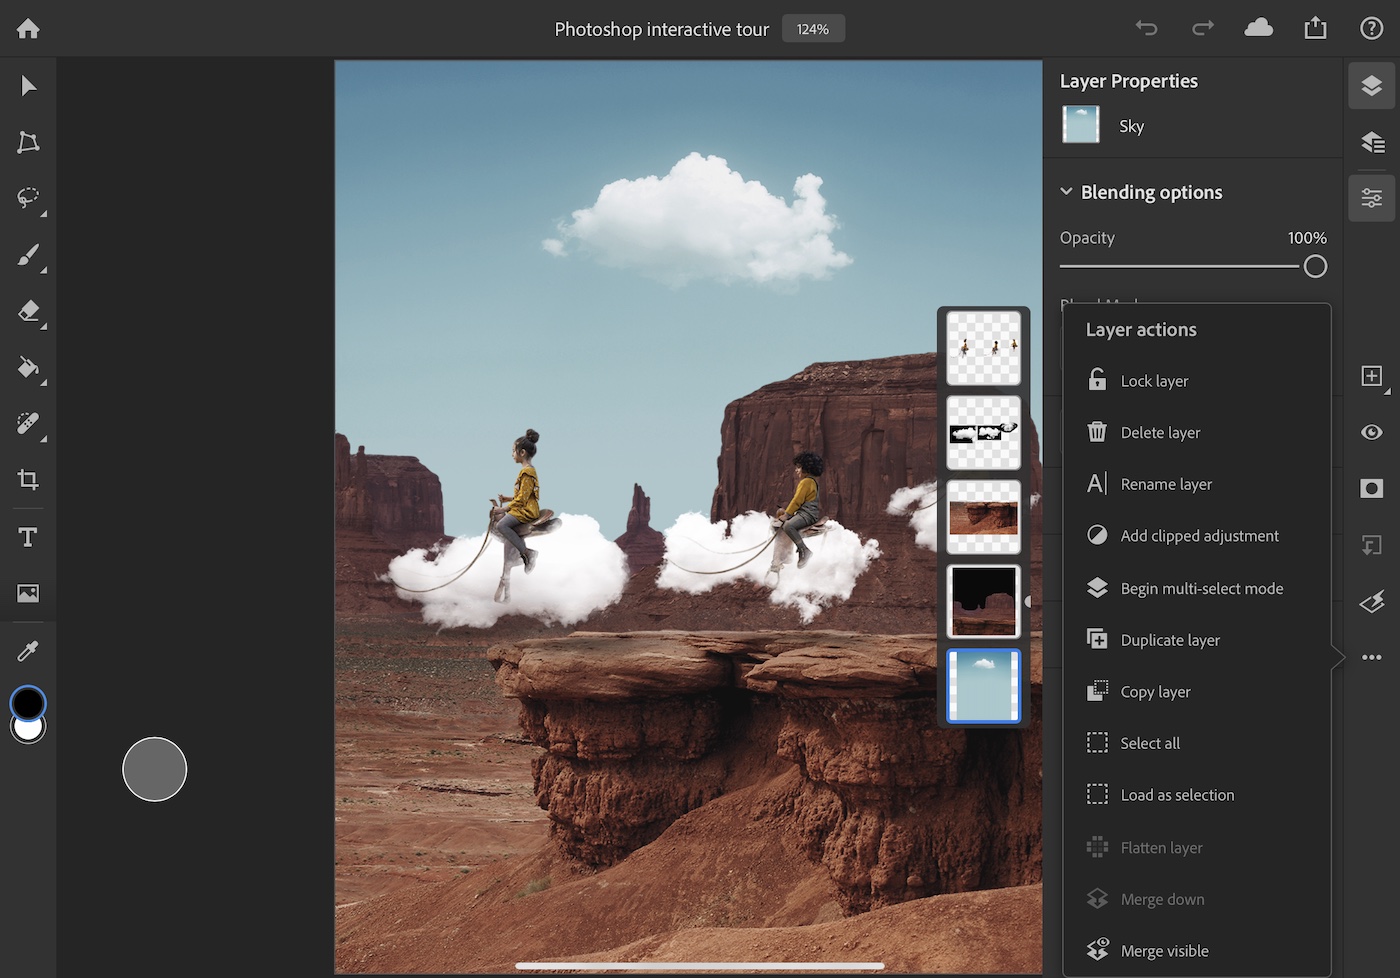Select Rename layer in Layer actions menu
Viewport: 1400px width, 978px height.
pyautogui.click(x=1166, y=483)
